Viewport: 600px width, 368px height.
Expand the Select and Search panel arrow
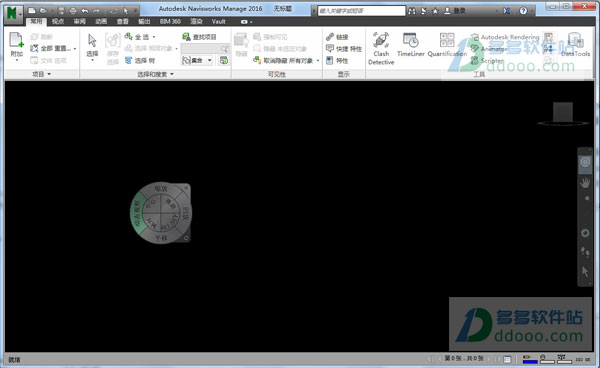point(172,74)
